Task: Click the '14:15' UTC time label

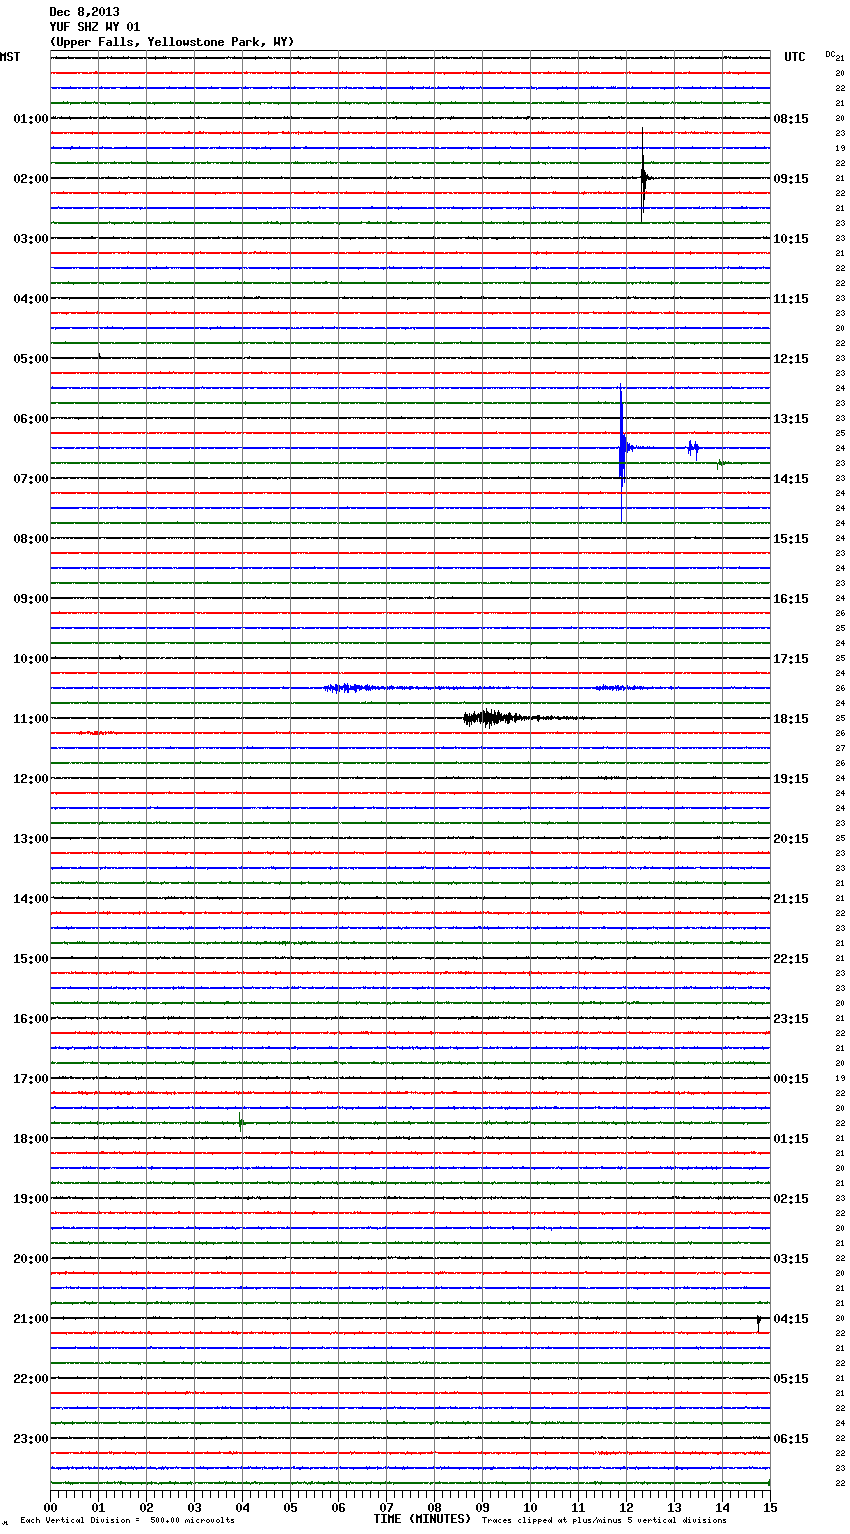Action: (791, 478)
